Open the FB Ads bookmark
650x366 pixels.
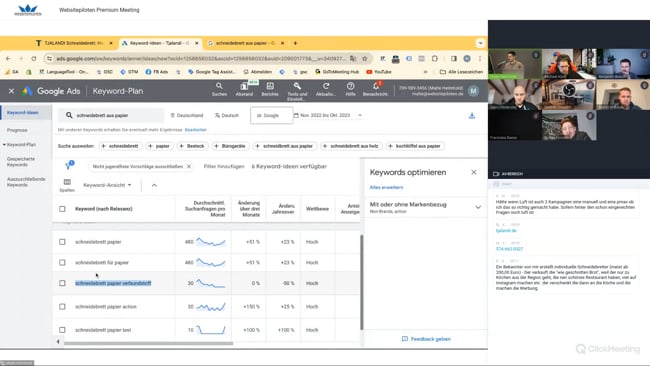pyautogui.click(x=157, y=72)
